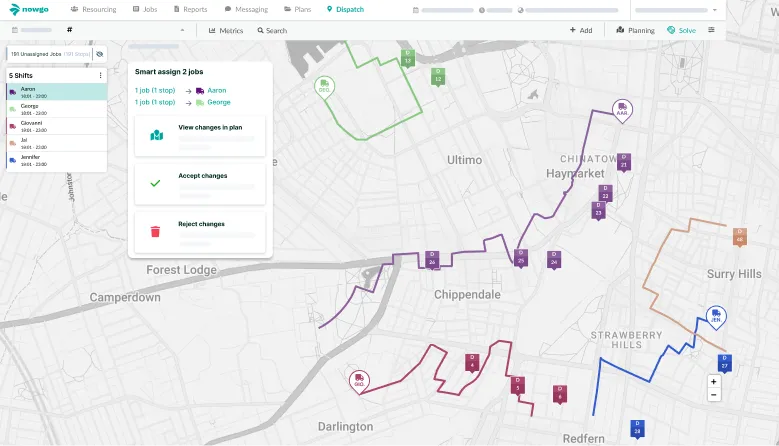Click the green GEO truck map marker
779x446 pixels.
pyautogui.click(x=323, y=86)
